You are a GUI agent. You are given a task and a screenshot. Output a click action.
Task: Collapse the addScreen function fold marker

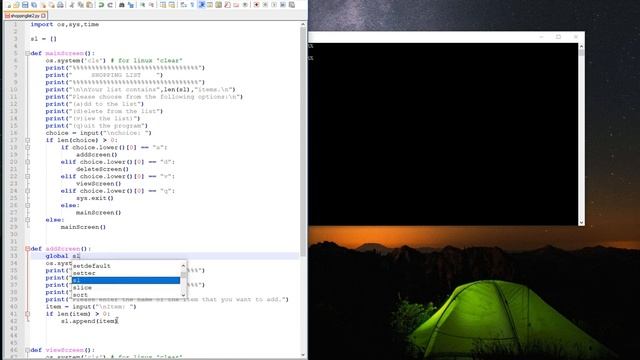point(27,249)
